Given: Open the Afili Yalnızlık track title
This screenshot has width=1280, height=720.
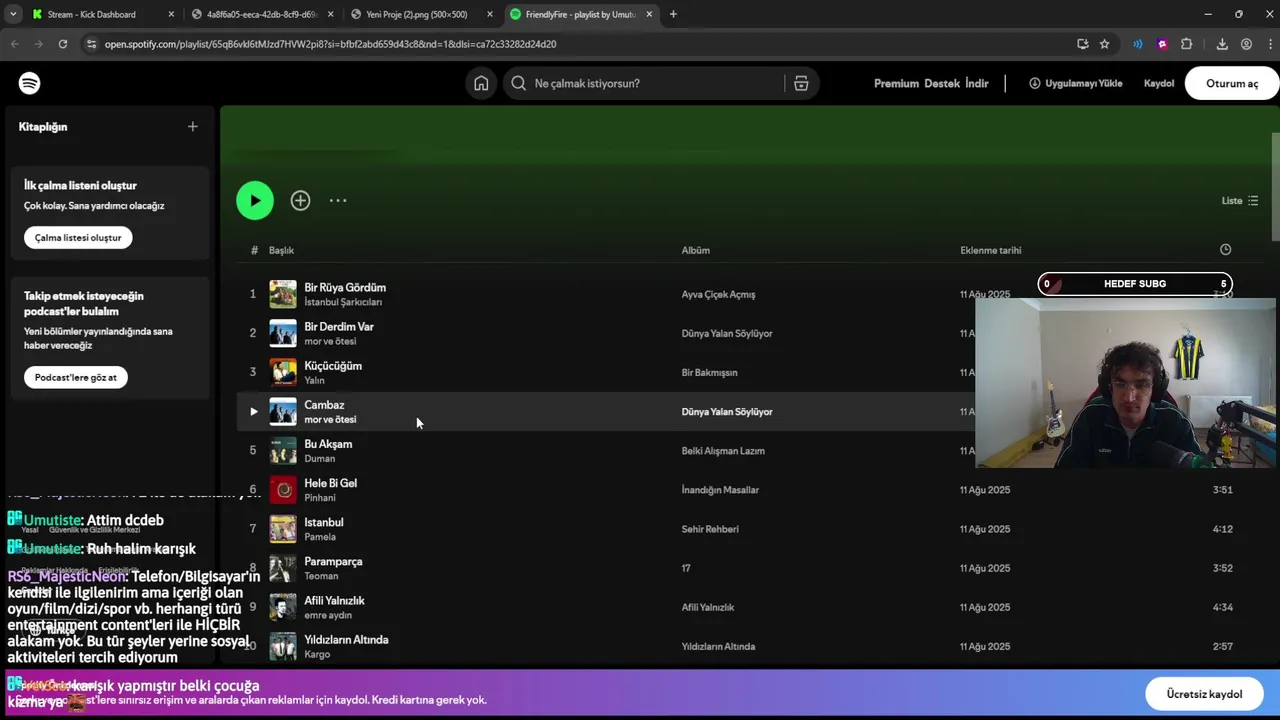Looking at the screenshot, I should click(x=334, y=600).
